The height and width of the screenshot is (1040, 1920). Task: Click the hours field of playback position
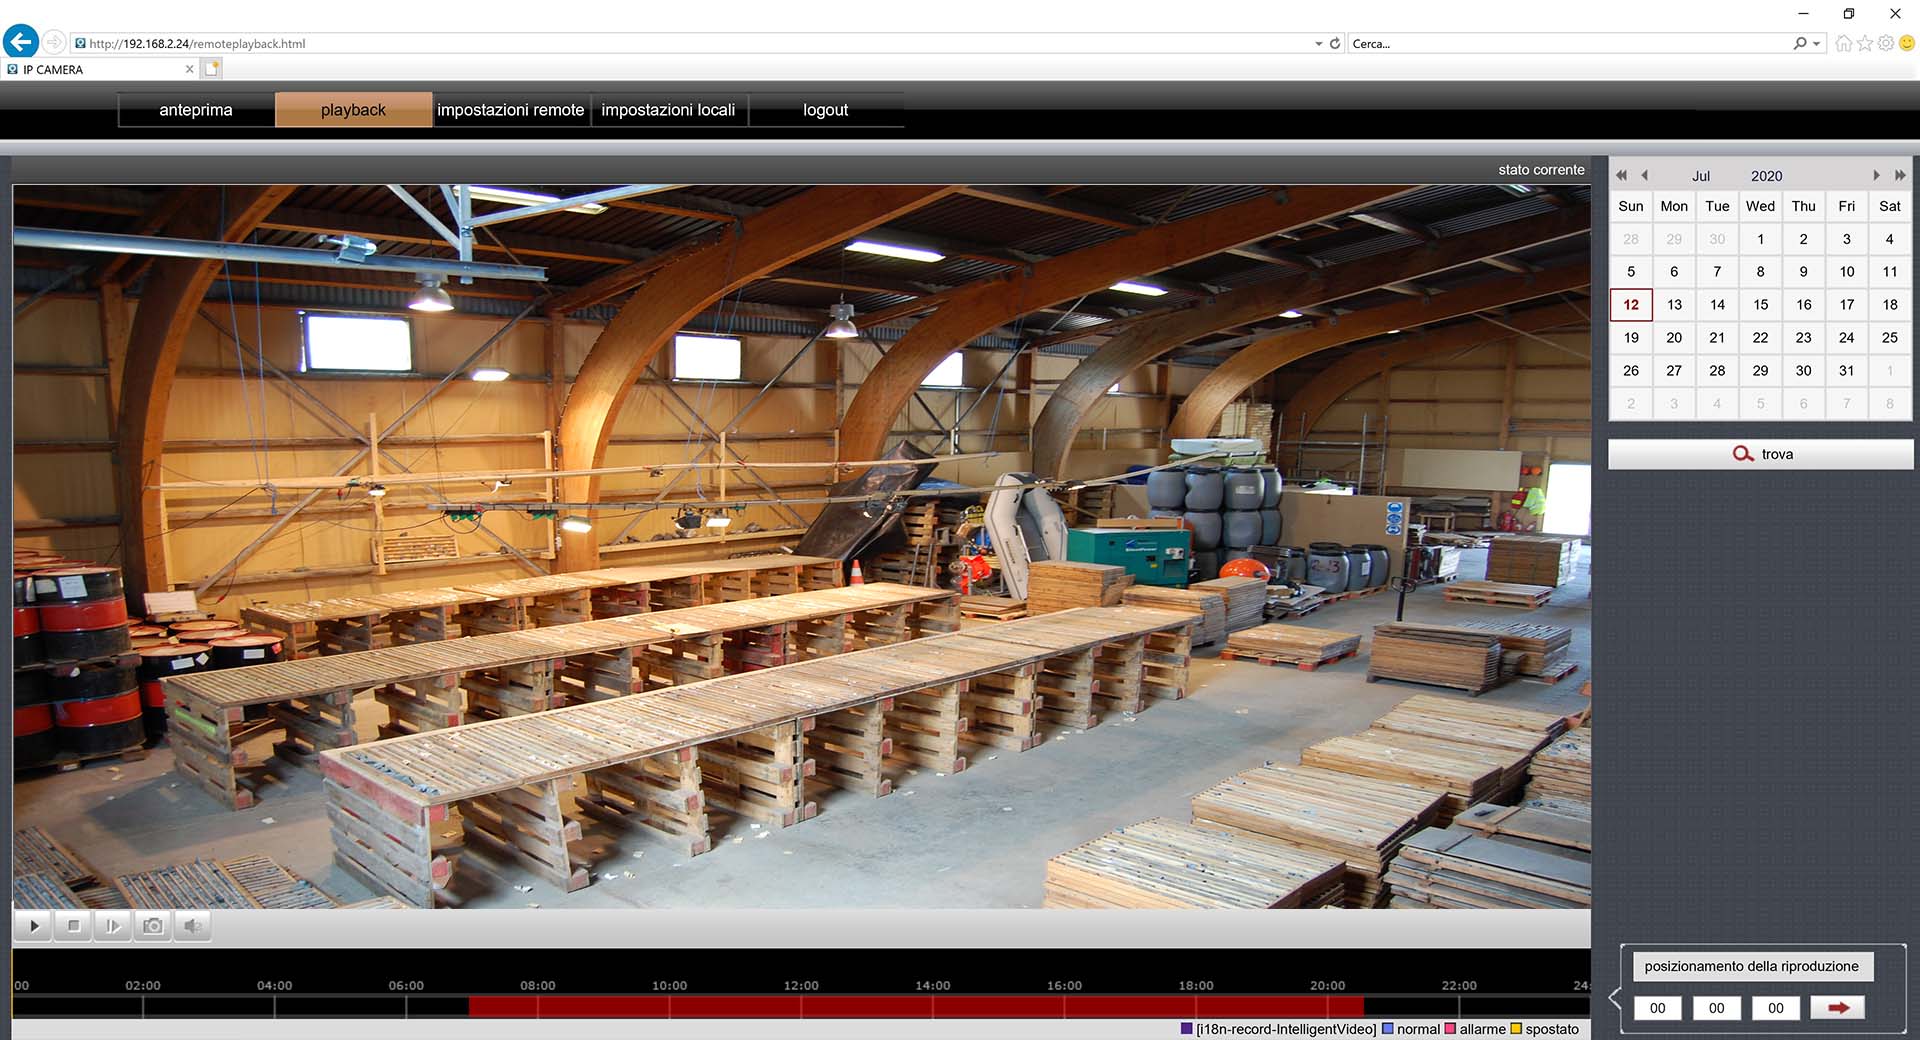pos(1657,1008)
